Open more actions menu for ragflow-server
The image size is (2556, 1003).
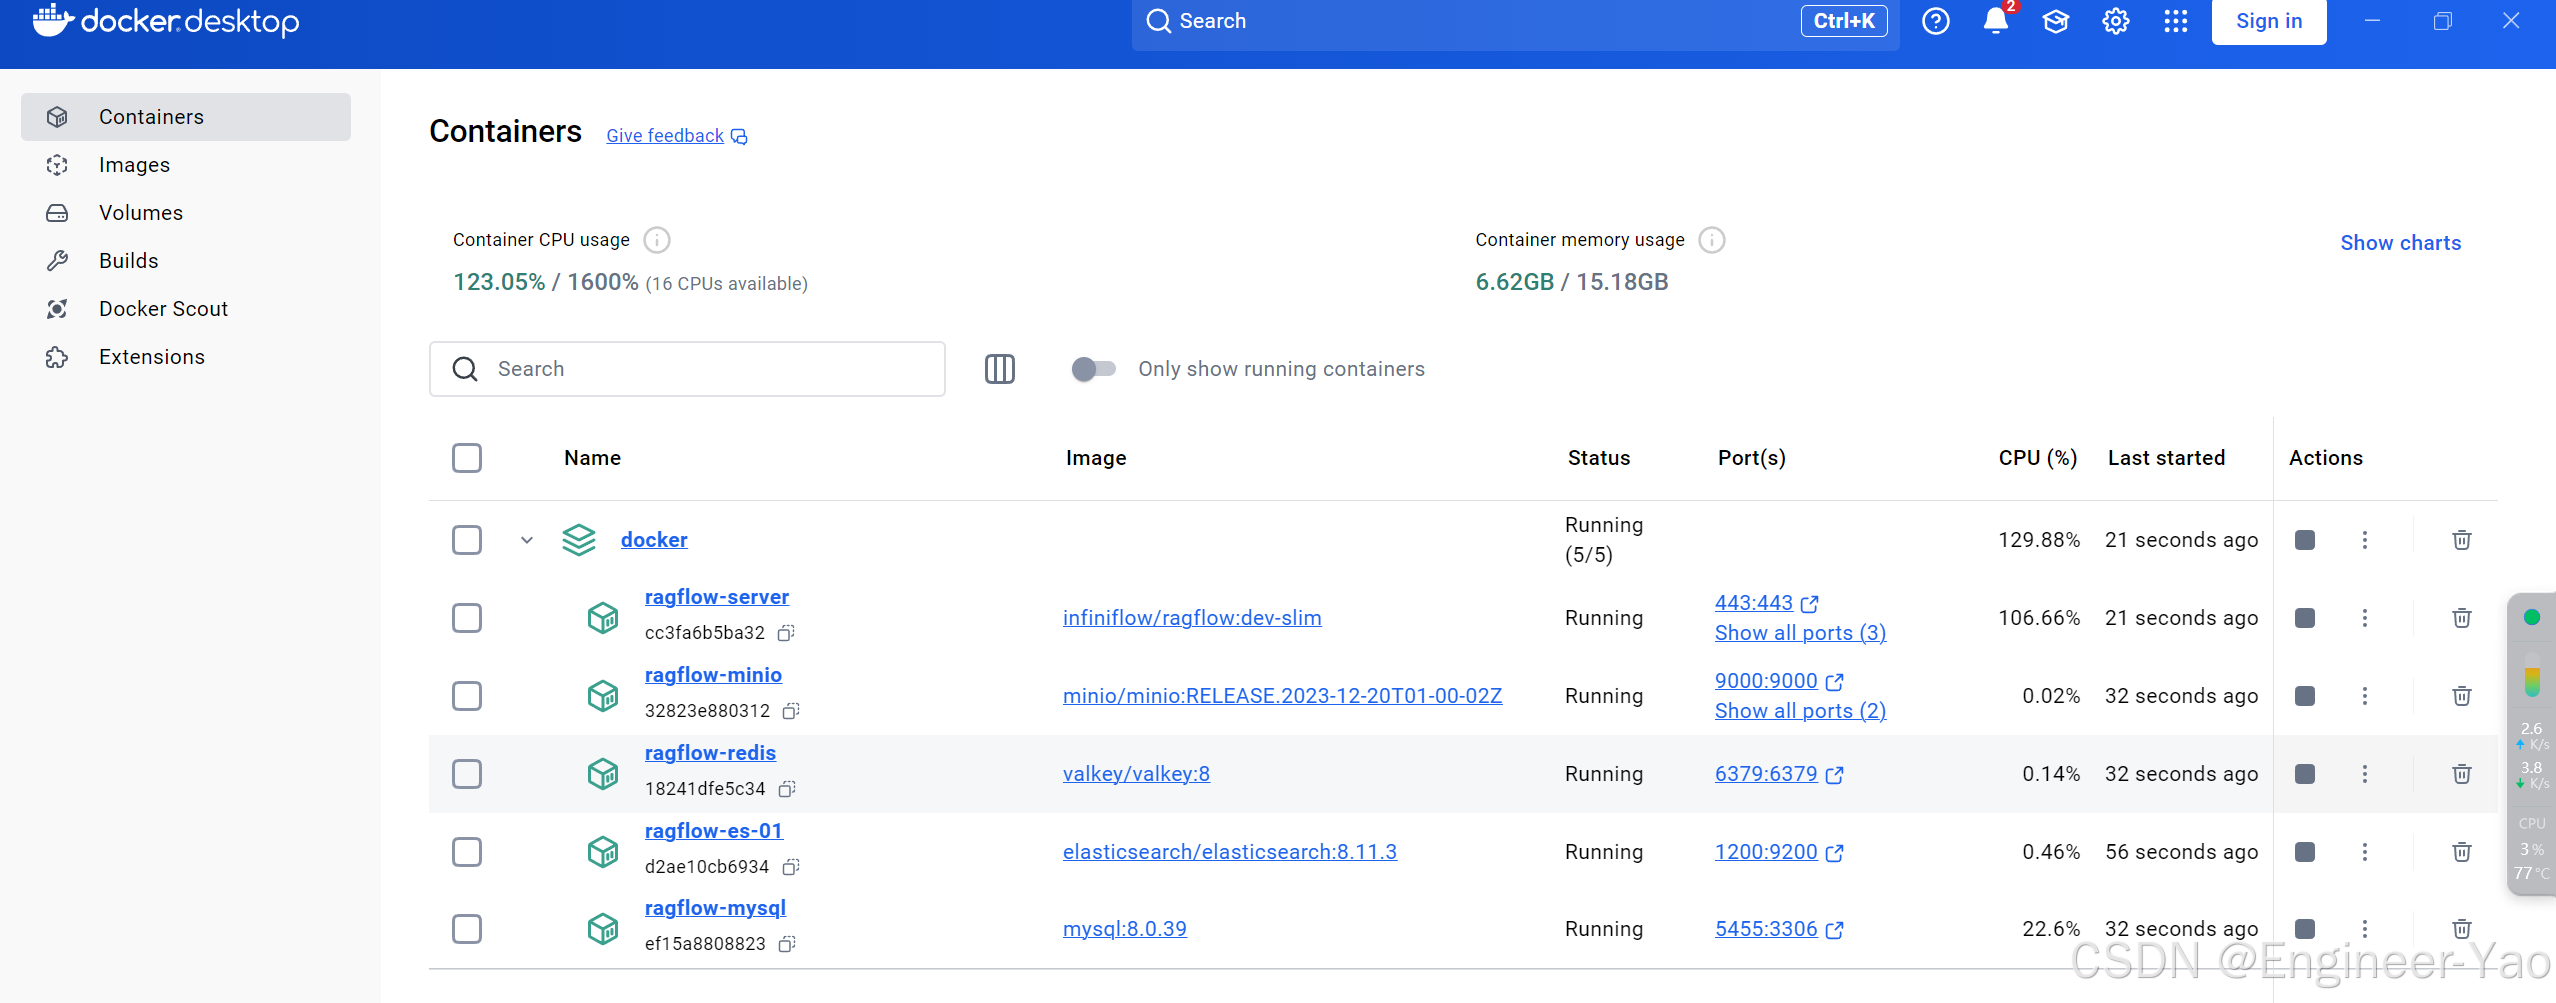(2365, 618)
